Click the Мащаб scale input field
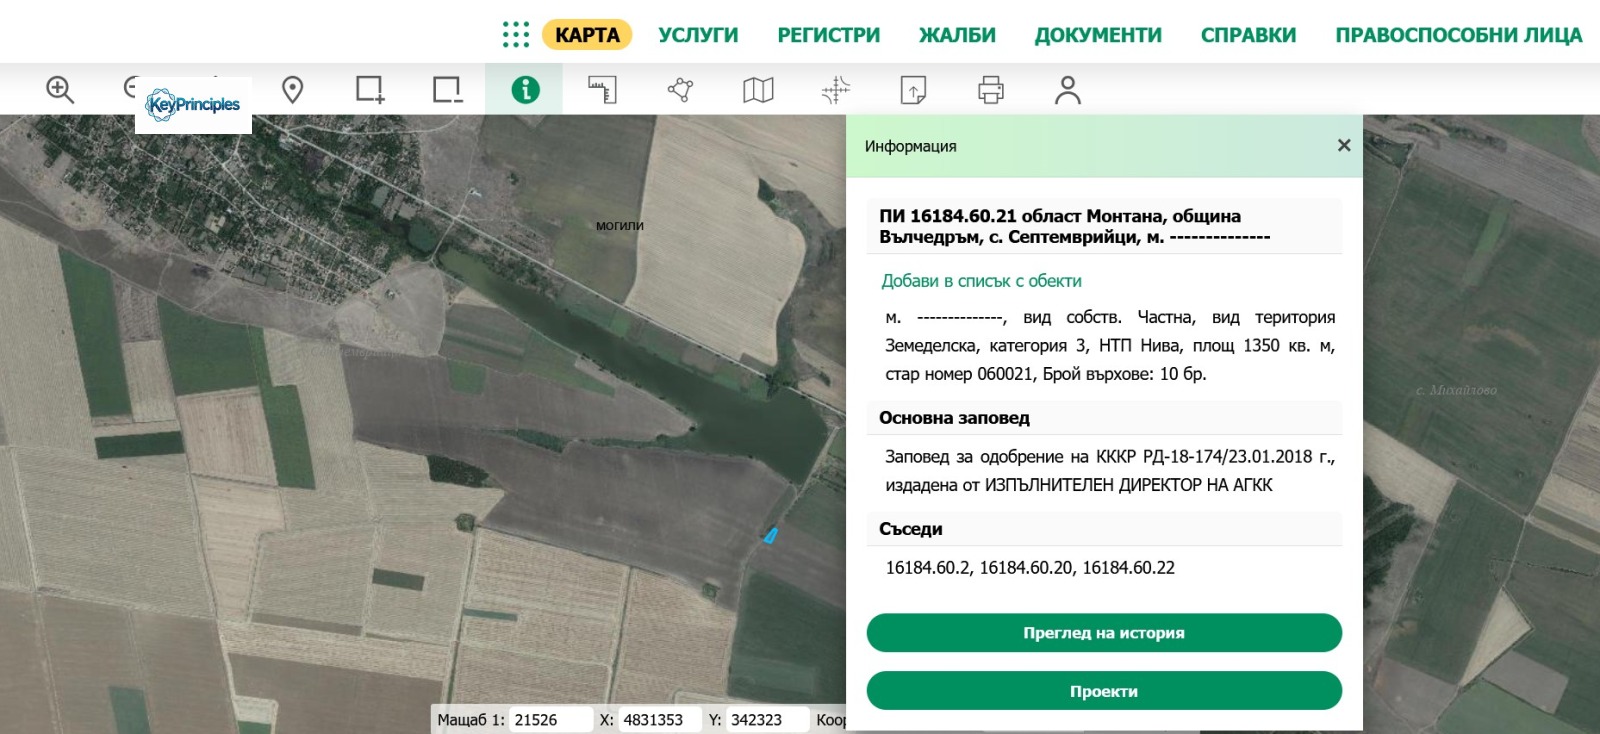The width and height of the screenshot is (1600, 734). click(x=551, y=720)
